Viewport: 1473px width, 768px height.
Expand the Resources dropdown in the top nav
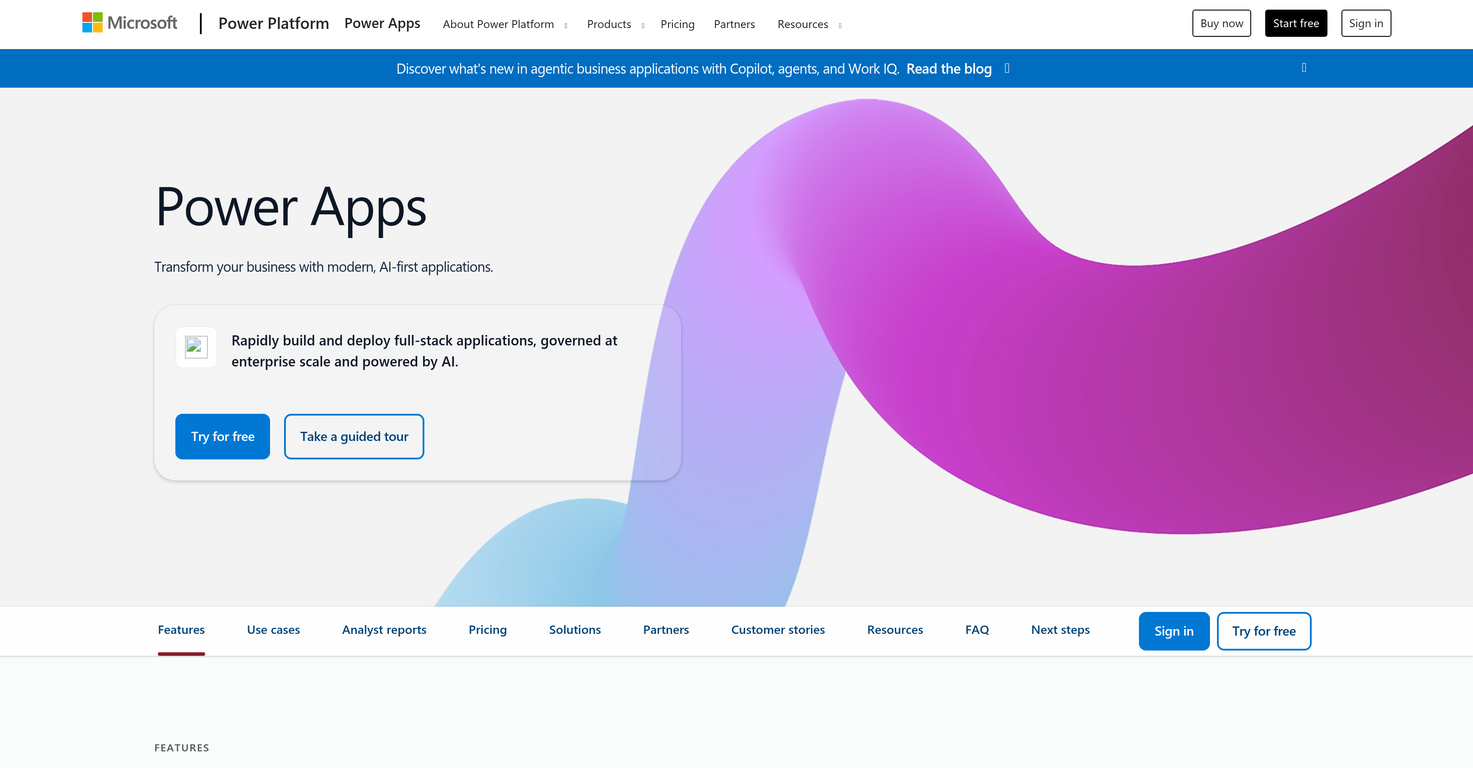coord(808,24)
